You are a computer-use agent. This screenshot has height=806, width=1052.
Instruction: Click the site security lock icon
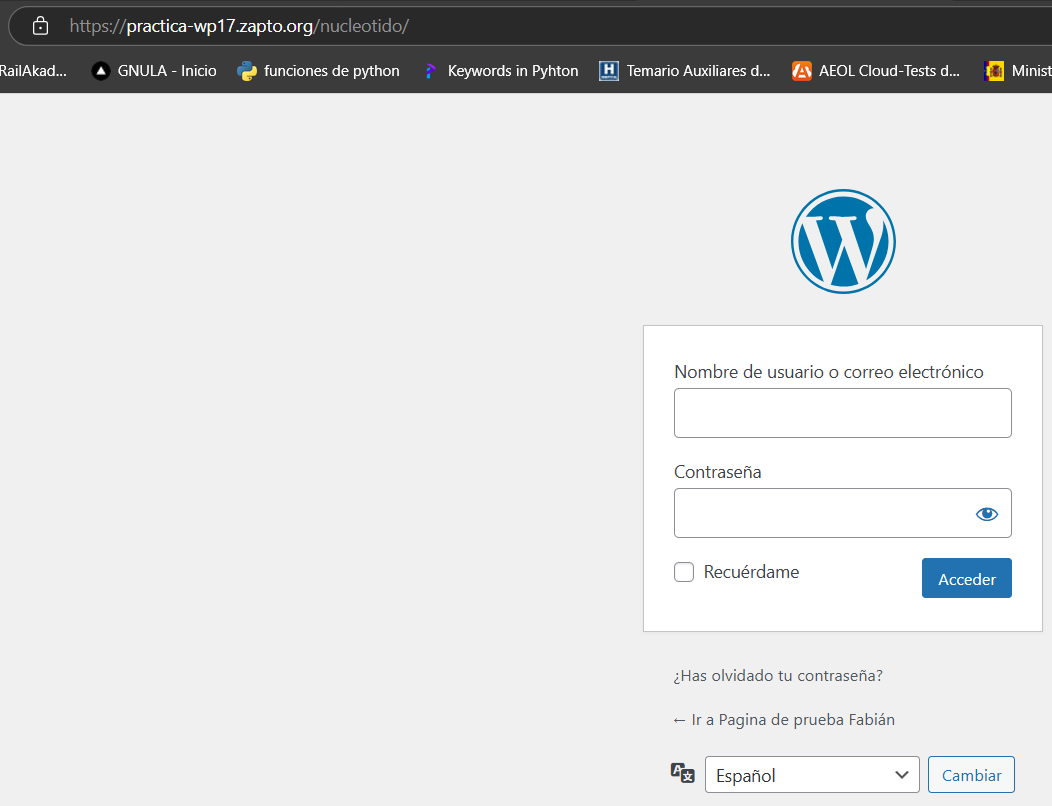(40, 26)
